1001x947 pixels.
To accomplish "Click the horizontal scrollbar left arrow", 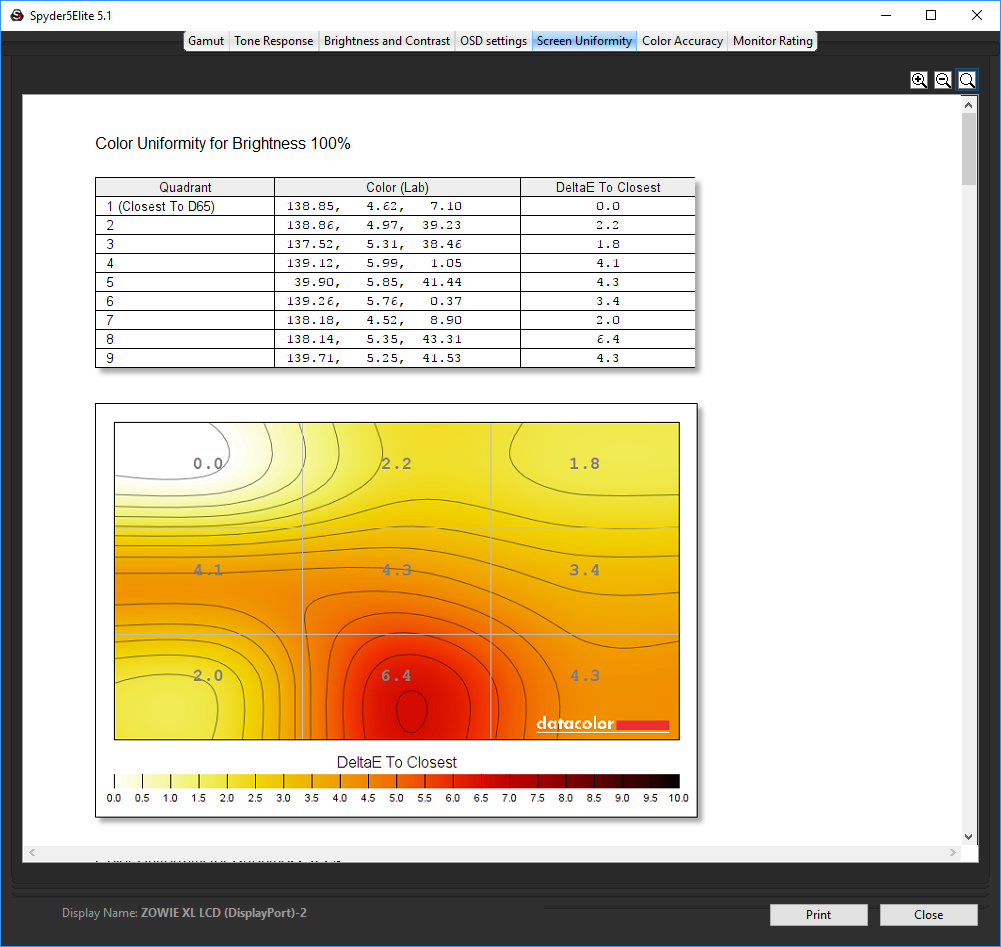I will 31,853.
